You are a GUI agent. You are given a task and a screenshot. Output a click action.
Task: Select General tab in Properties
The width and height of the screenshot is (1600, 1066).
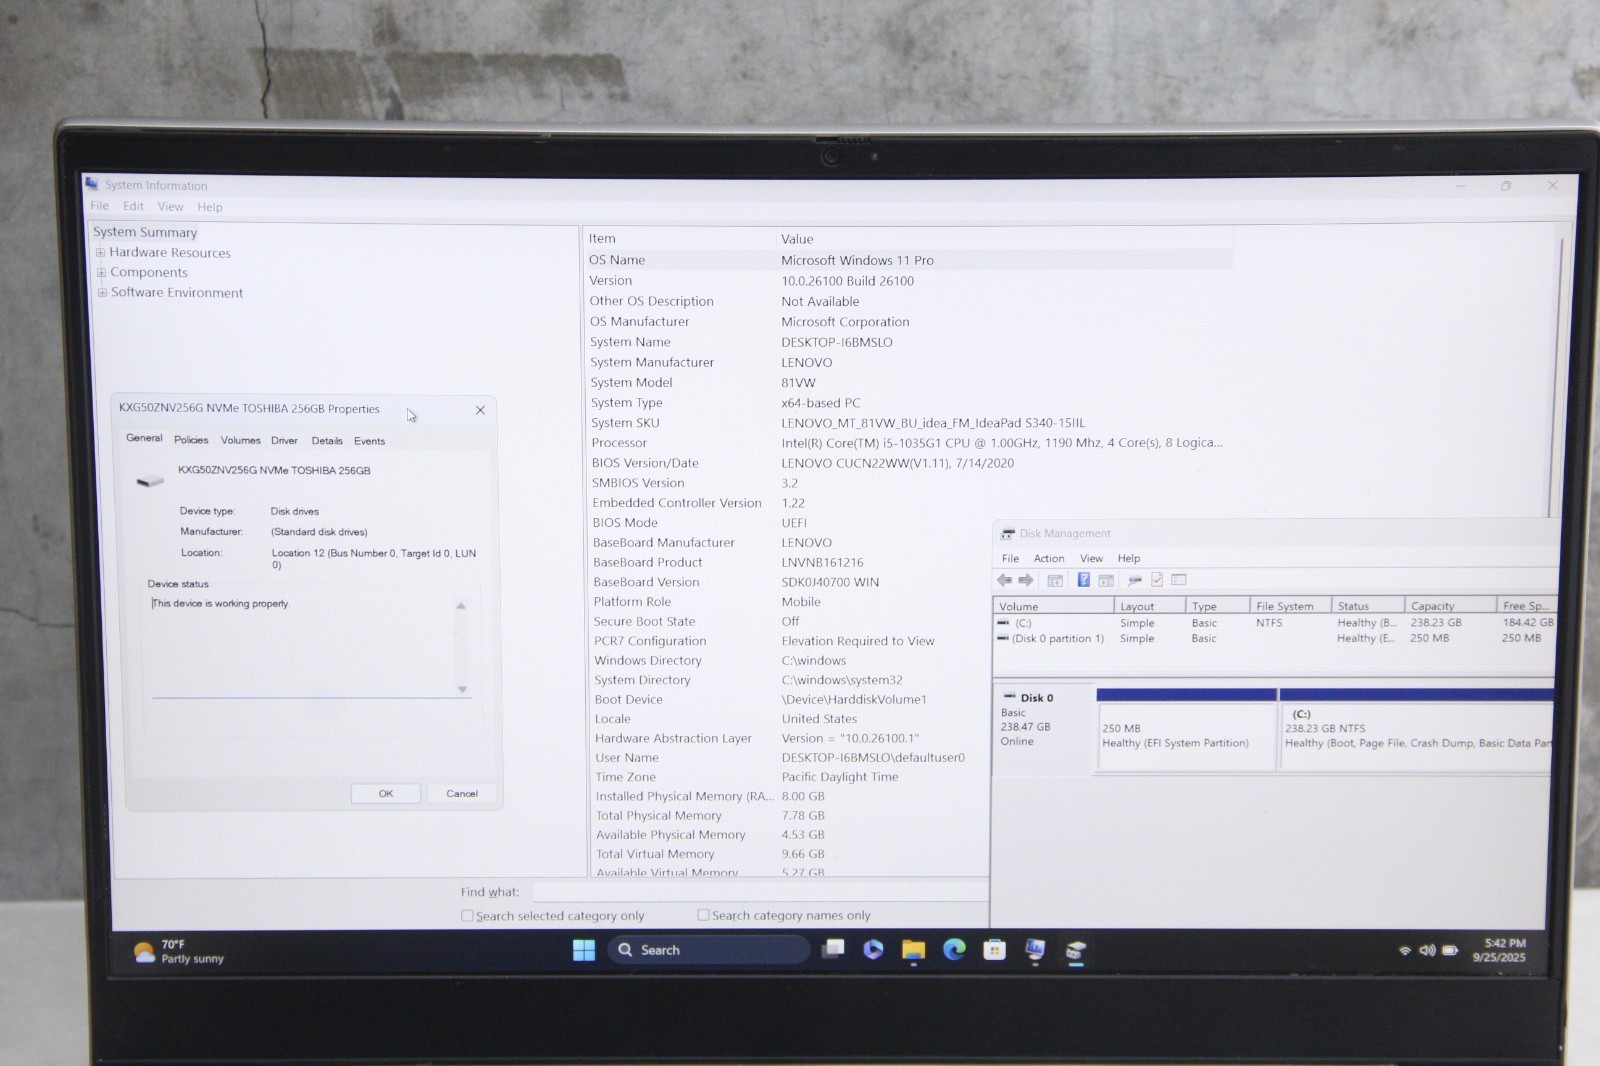pos(144,438)
